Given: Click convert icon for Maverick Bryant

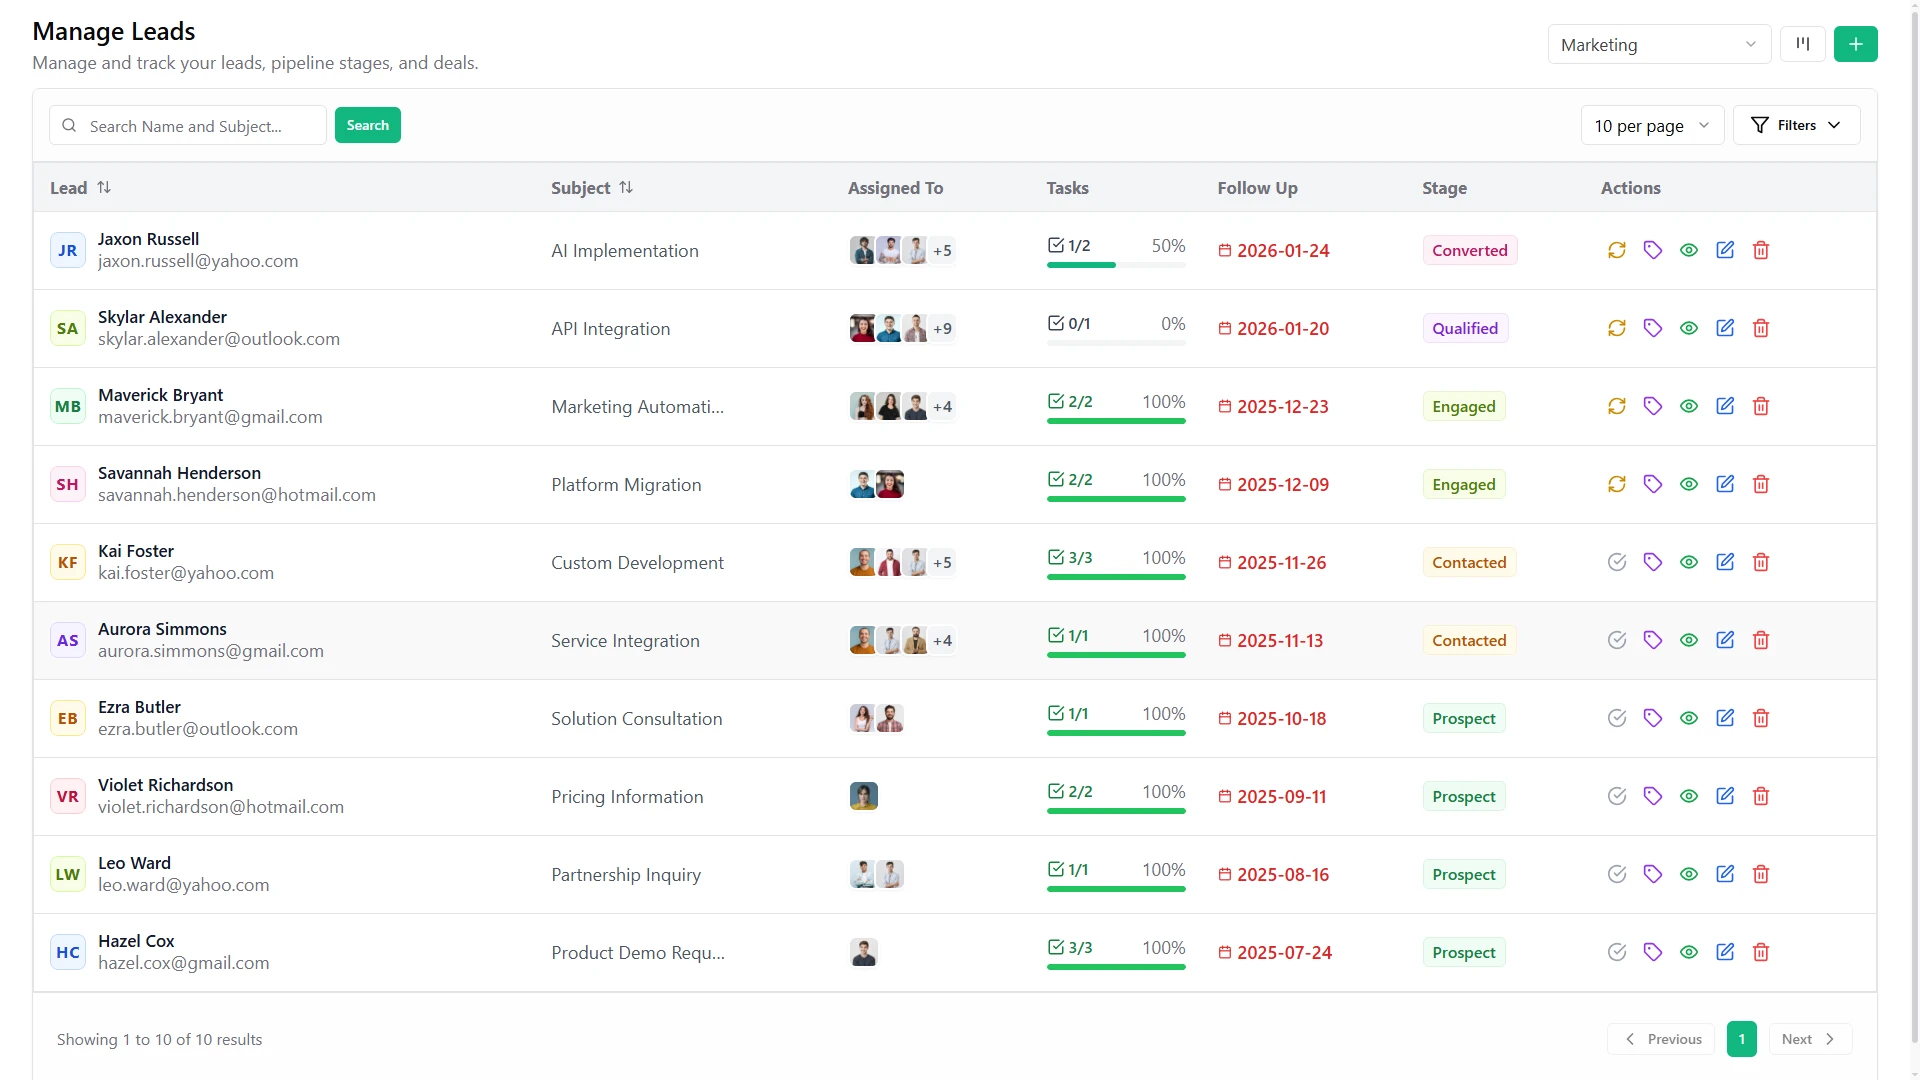Looking at the screenshot, I should click(x=1617, y=406).
